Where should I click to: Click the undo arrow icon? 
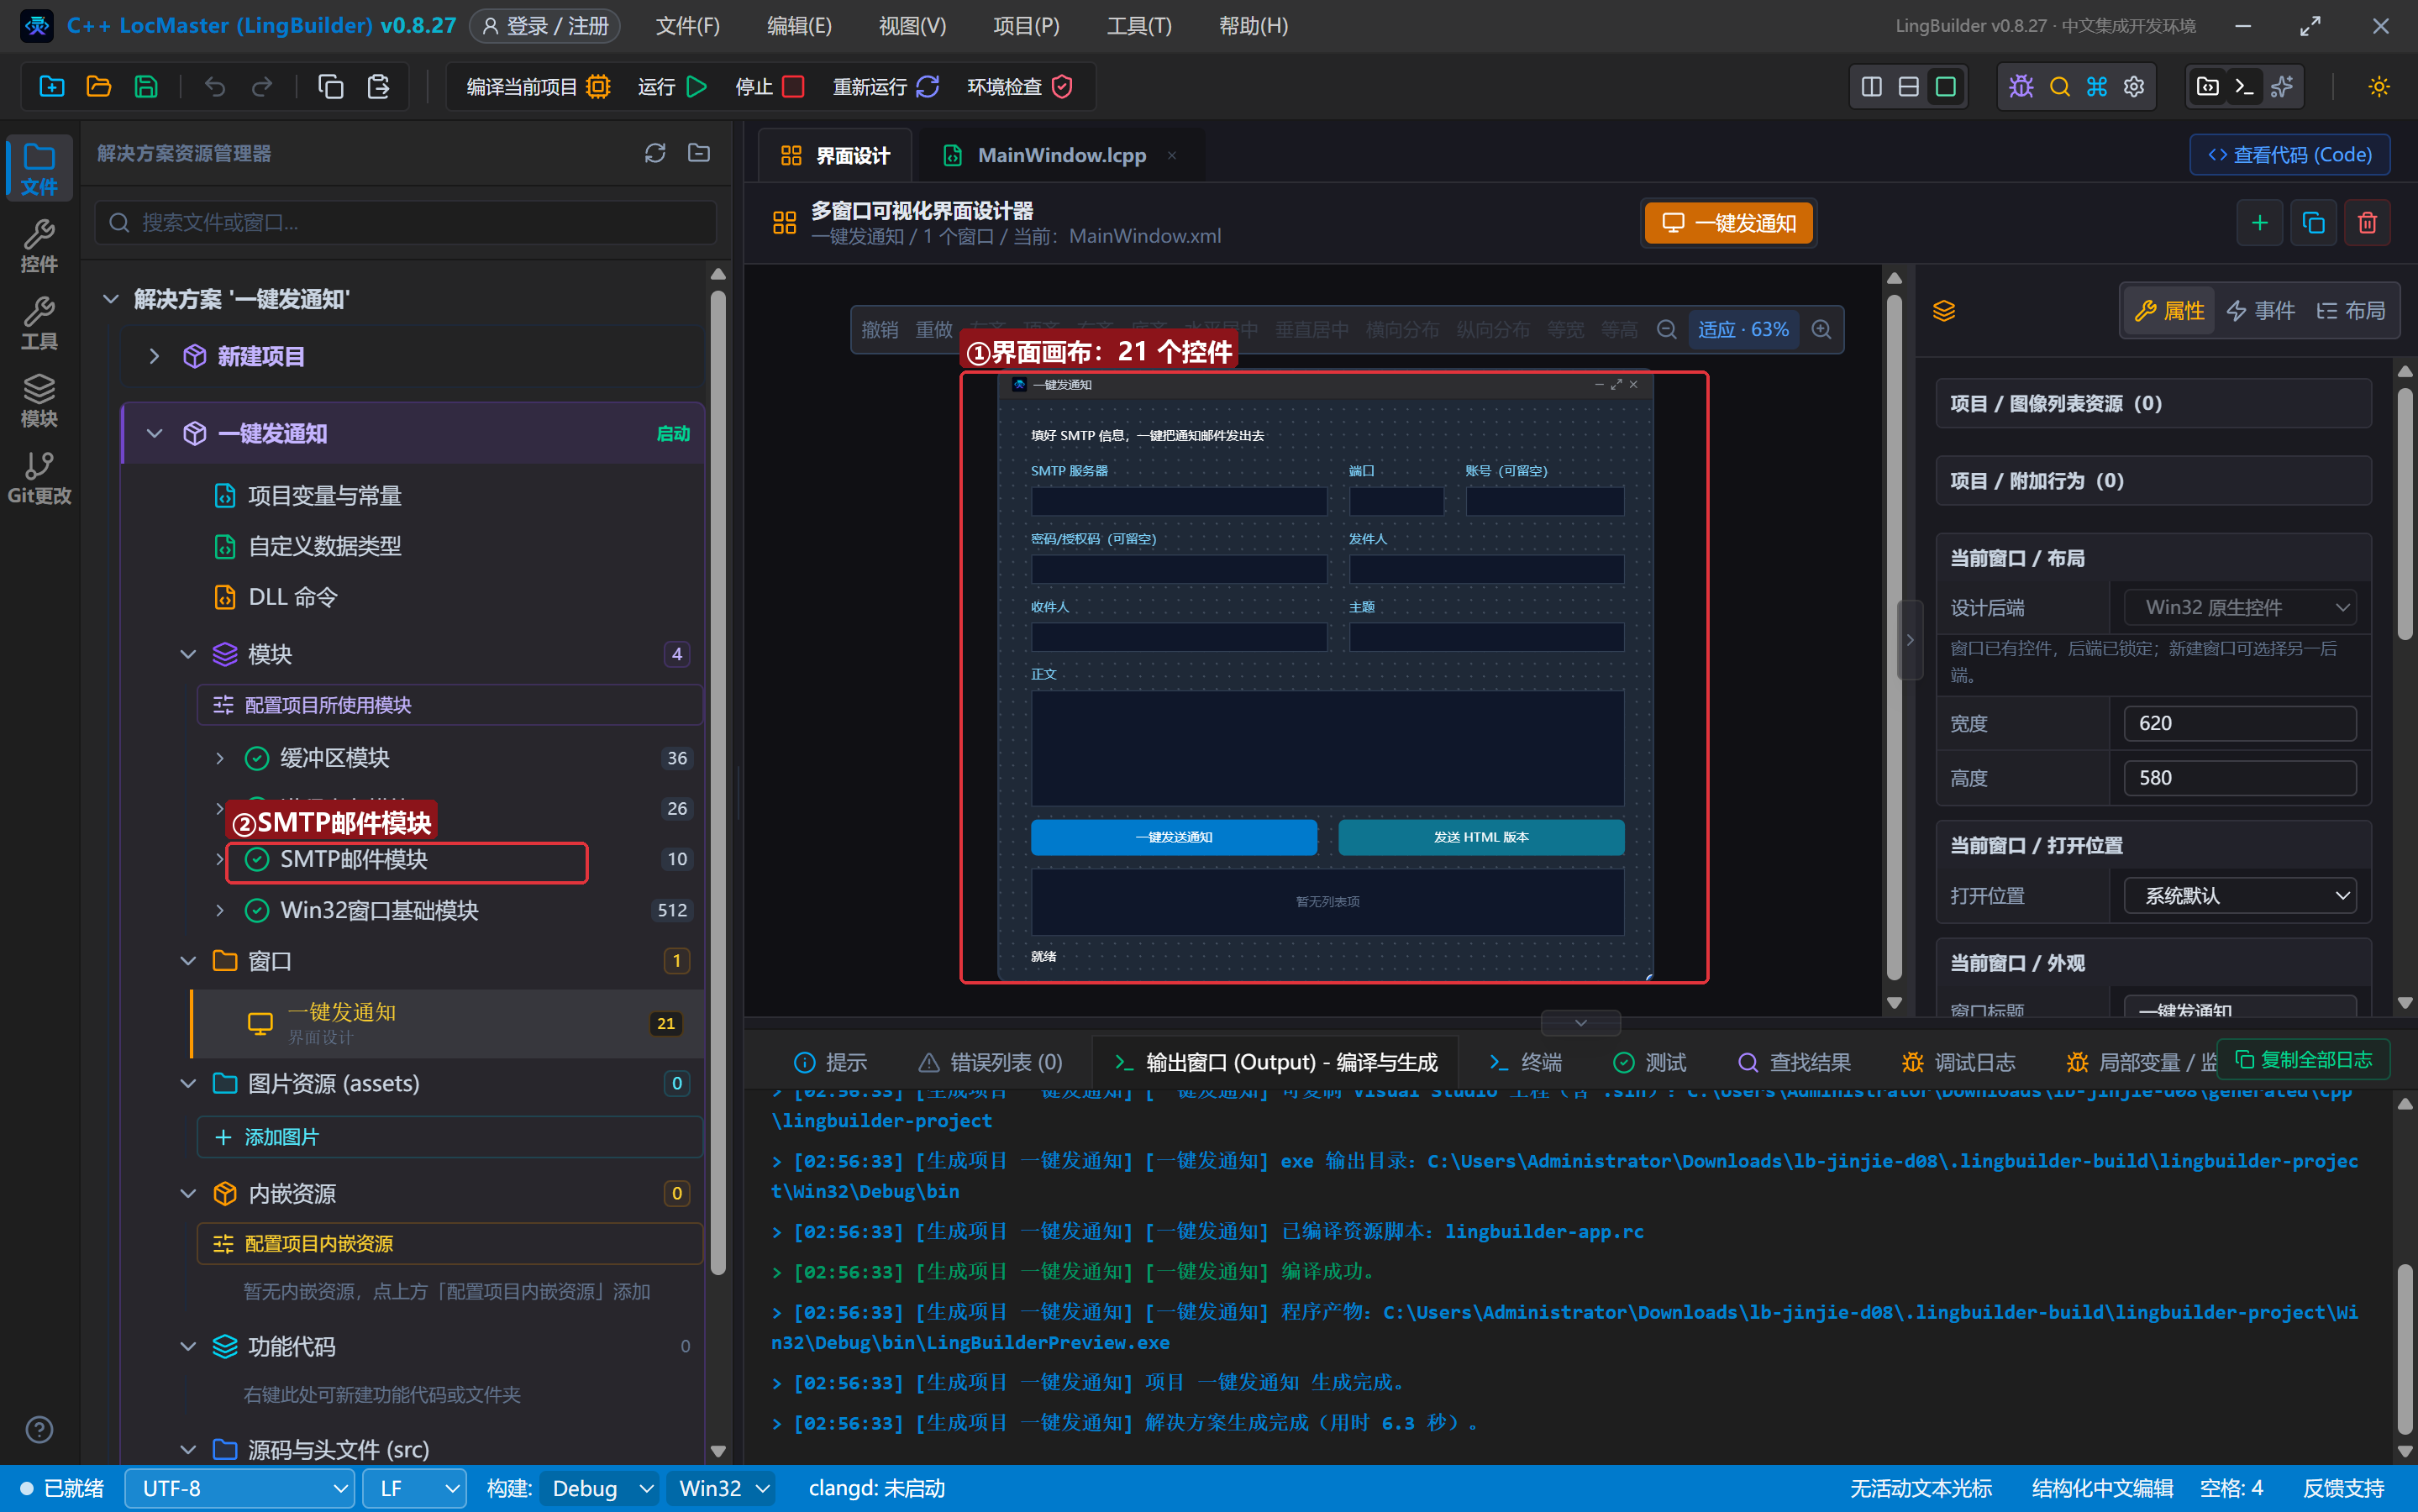[215, 87]
